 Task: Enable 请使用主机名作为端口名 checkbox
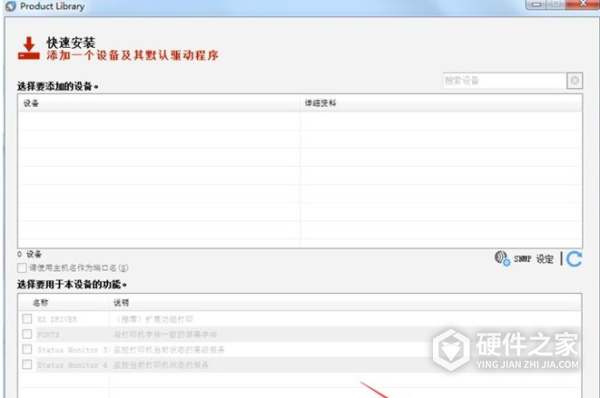pyautogui.click(x=22, y=268)
